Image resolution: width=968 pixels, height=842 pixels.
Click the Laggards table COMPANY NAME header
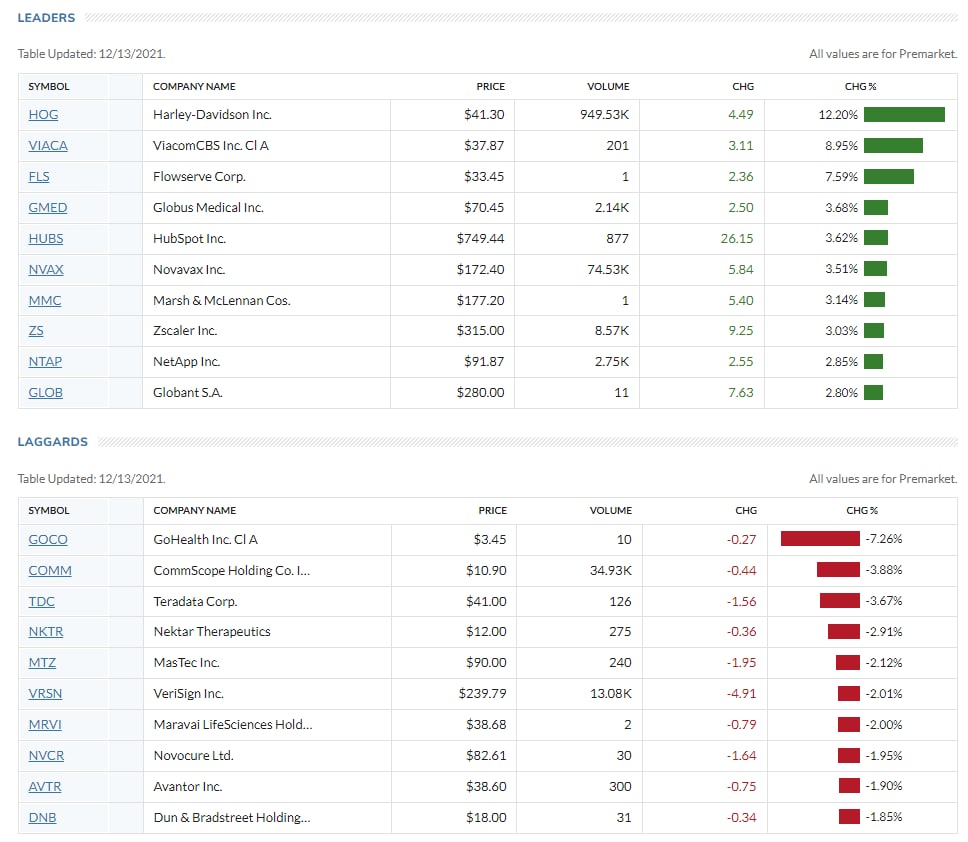pyautogui.click(x=194, y=511)
